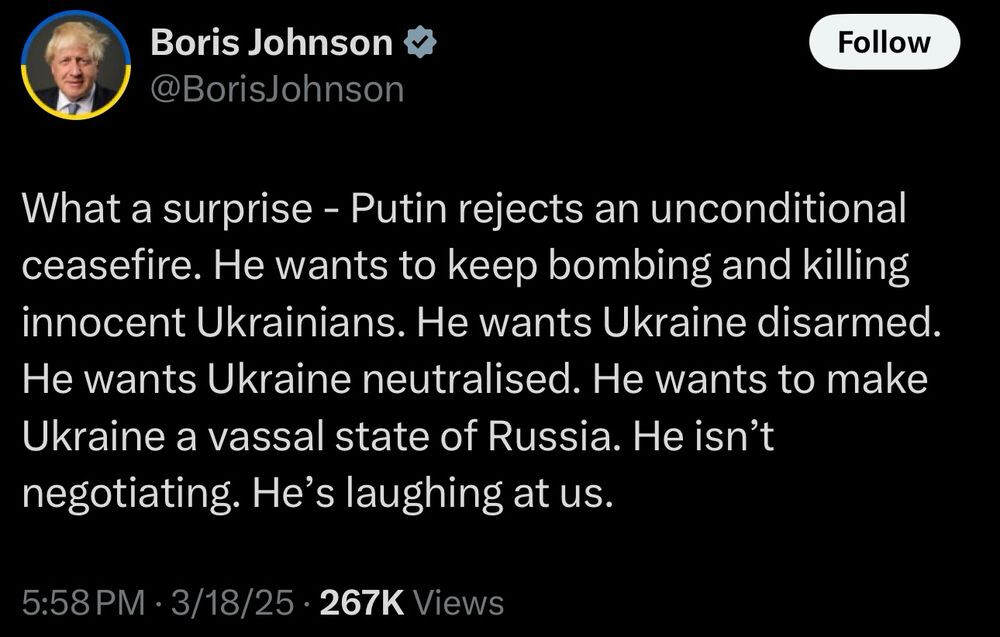Click the opening words 'What a surprise'
Viewport: 1000px width, 637px height.
click(x=167, y=209)
